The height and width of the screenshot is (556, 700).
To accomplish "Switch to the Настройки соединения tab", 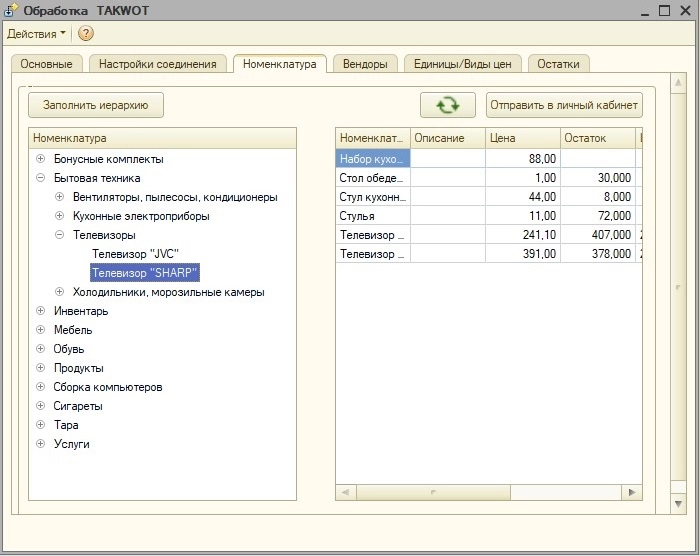I will pos(158,64).
